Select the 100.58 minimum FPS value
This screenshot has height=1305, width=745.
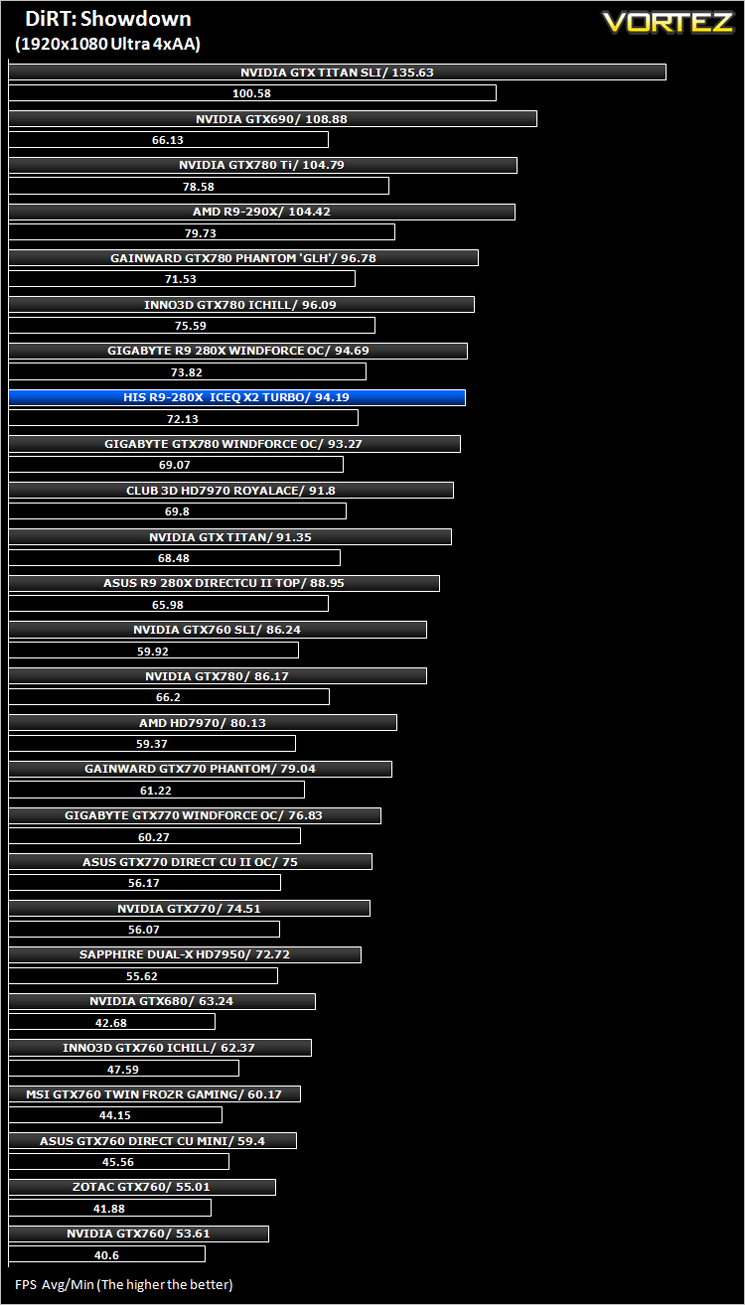[x=252, y=93]
